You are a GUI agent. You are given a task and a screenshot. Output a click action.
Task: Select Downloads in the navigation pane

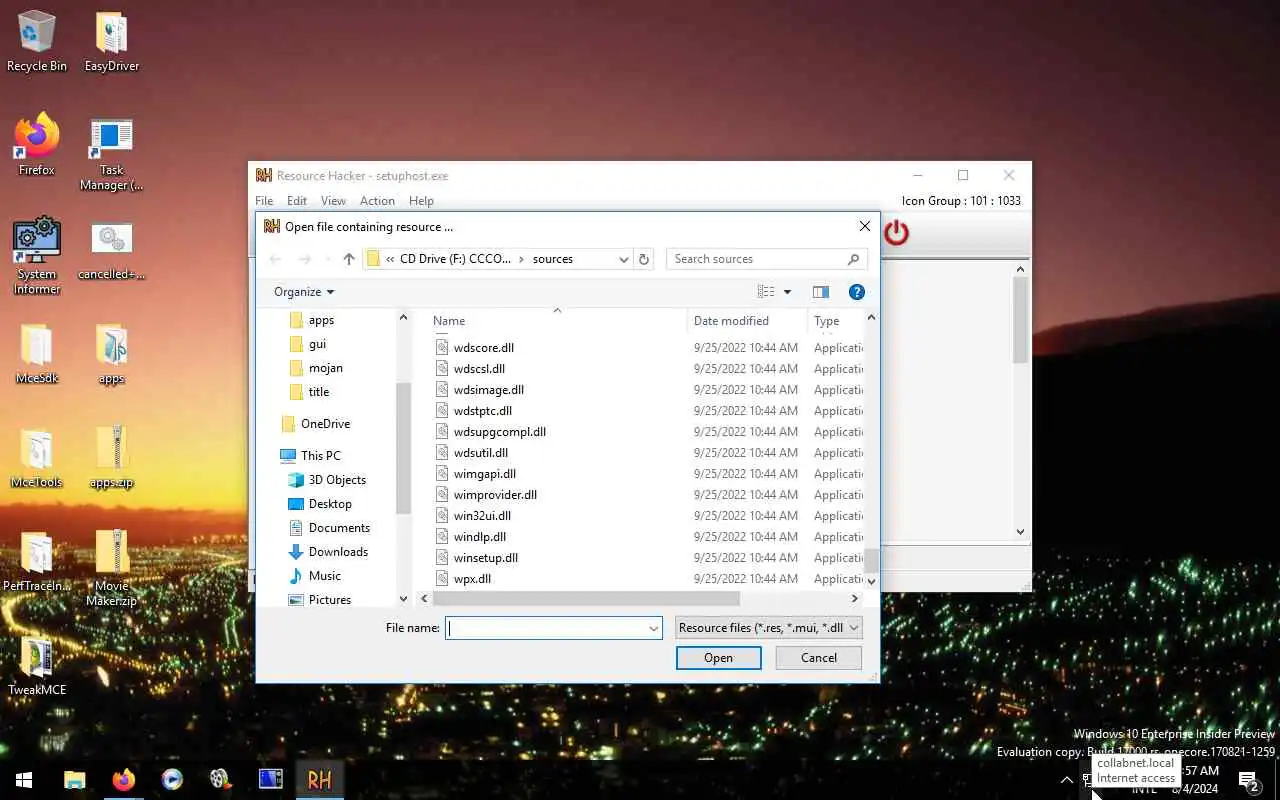338,552
